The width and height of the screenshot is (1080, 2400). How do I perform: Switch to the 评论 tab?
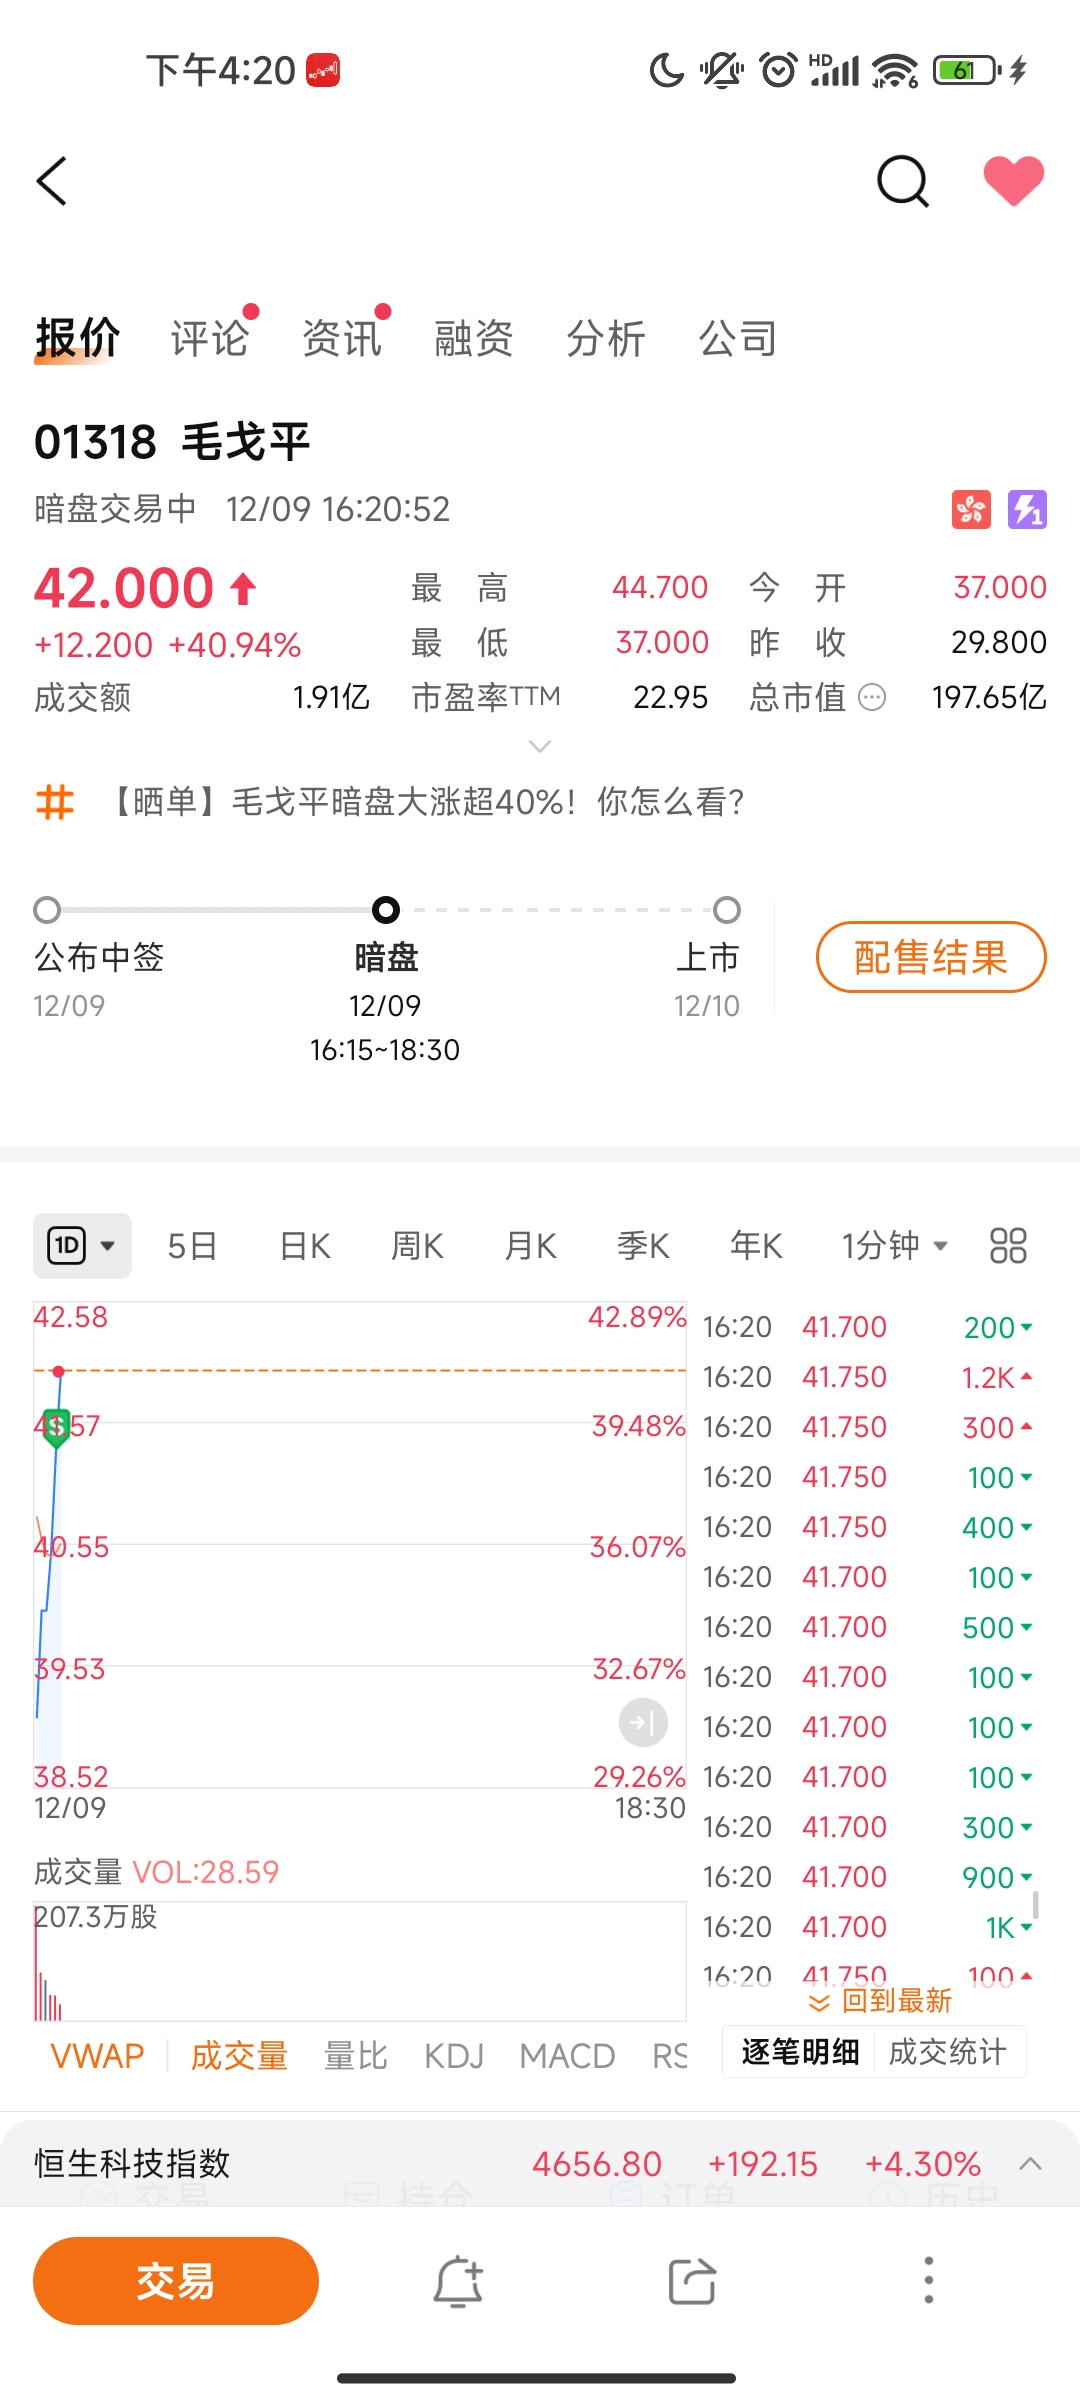click(210, 338)
